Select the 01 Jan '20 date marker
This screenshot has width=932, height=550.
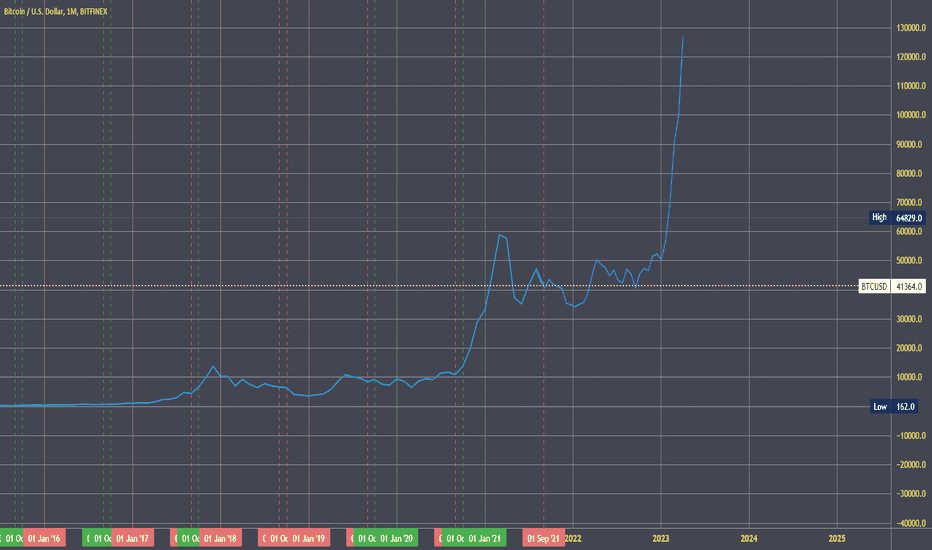point(396,539)
